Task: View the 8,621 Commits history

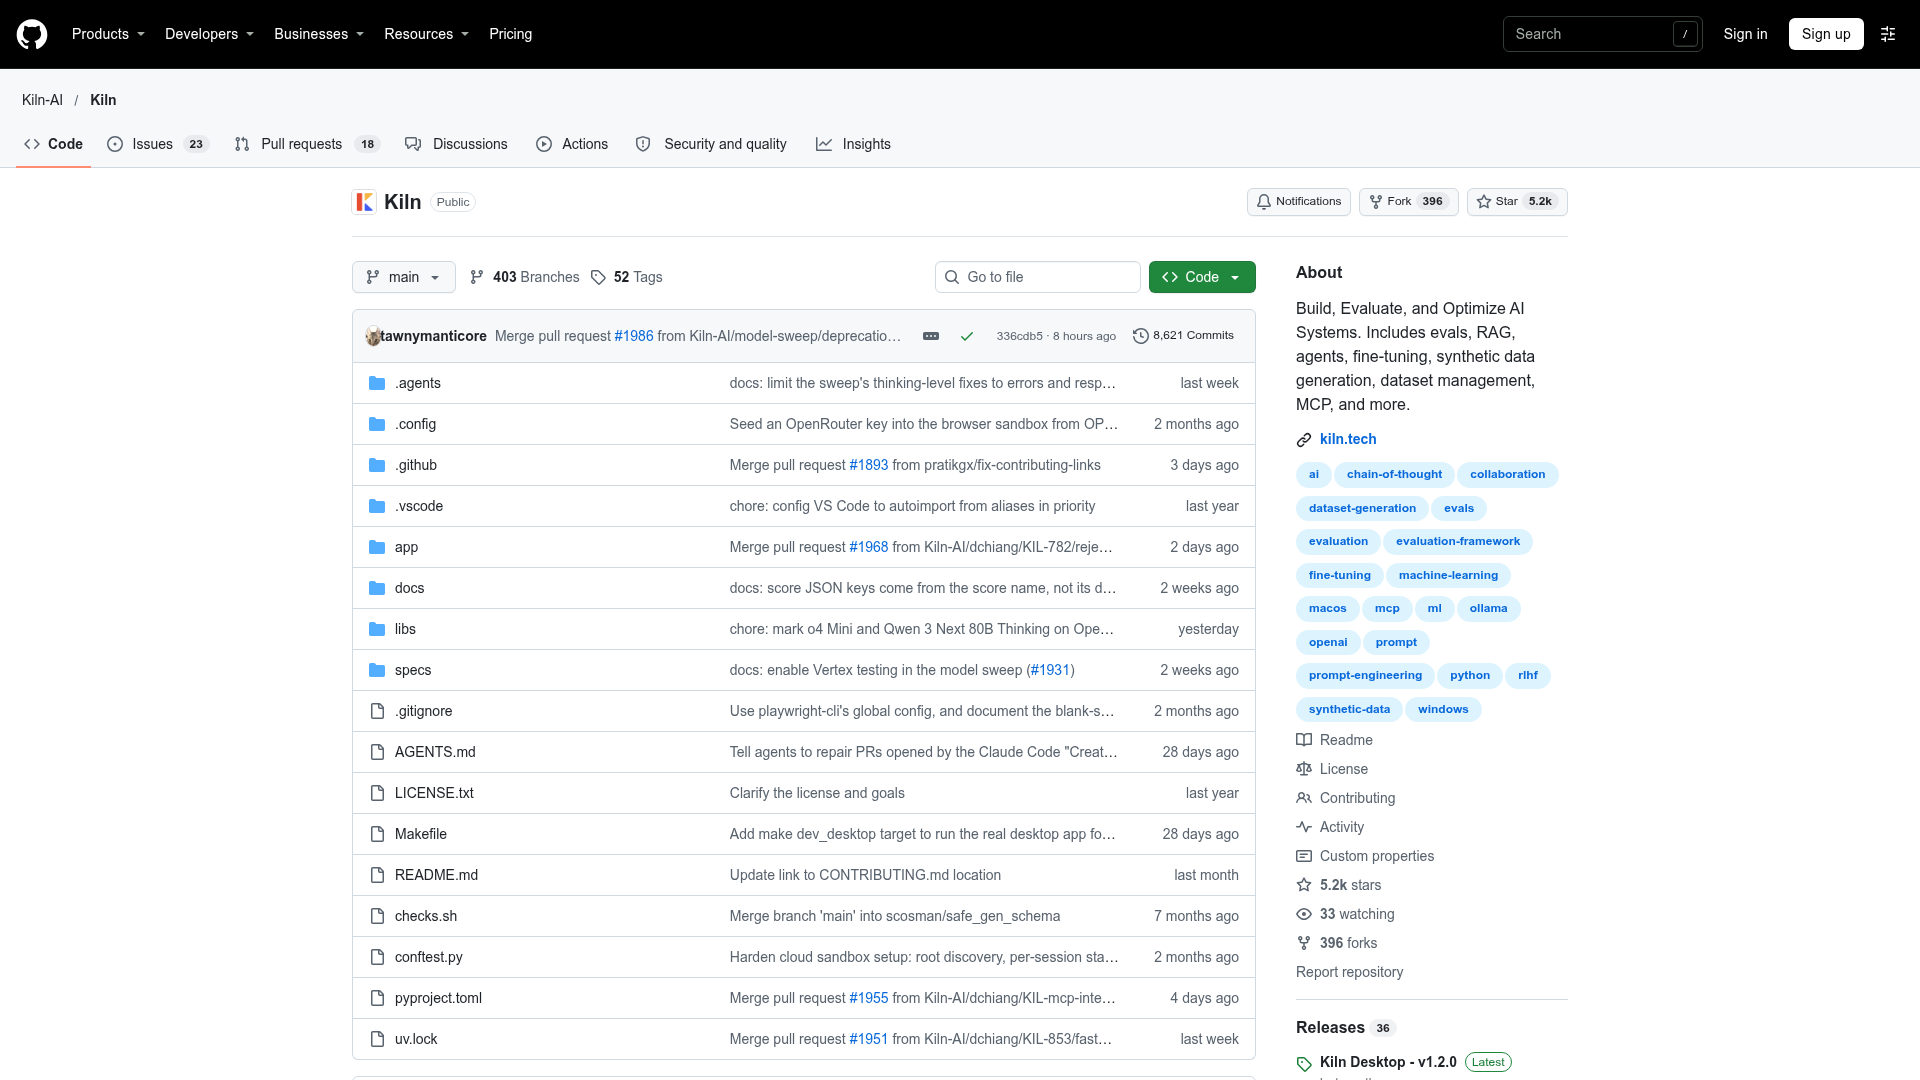Action: 1183,336
